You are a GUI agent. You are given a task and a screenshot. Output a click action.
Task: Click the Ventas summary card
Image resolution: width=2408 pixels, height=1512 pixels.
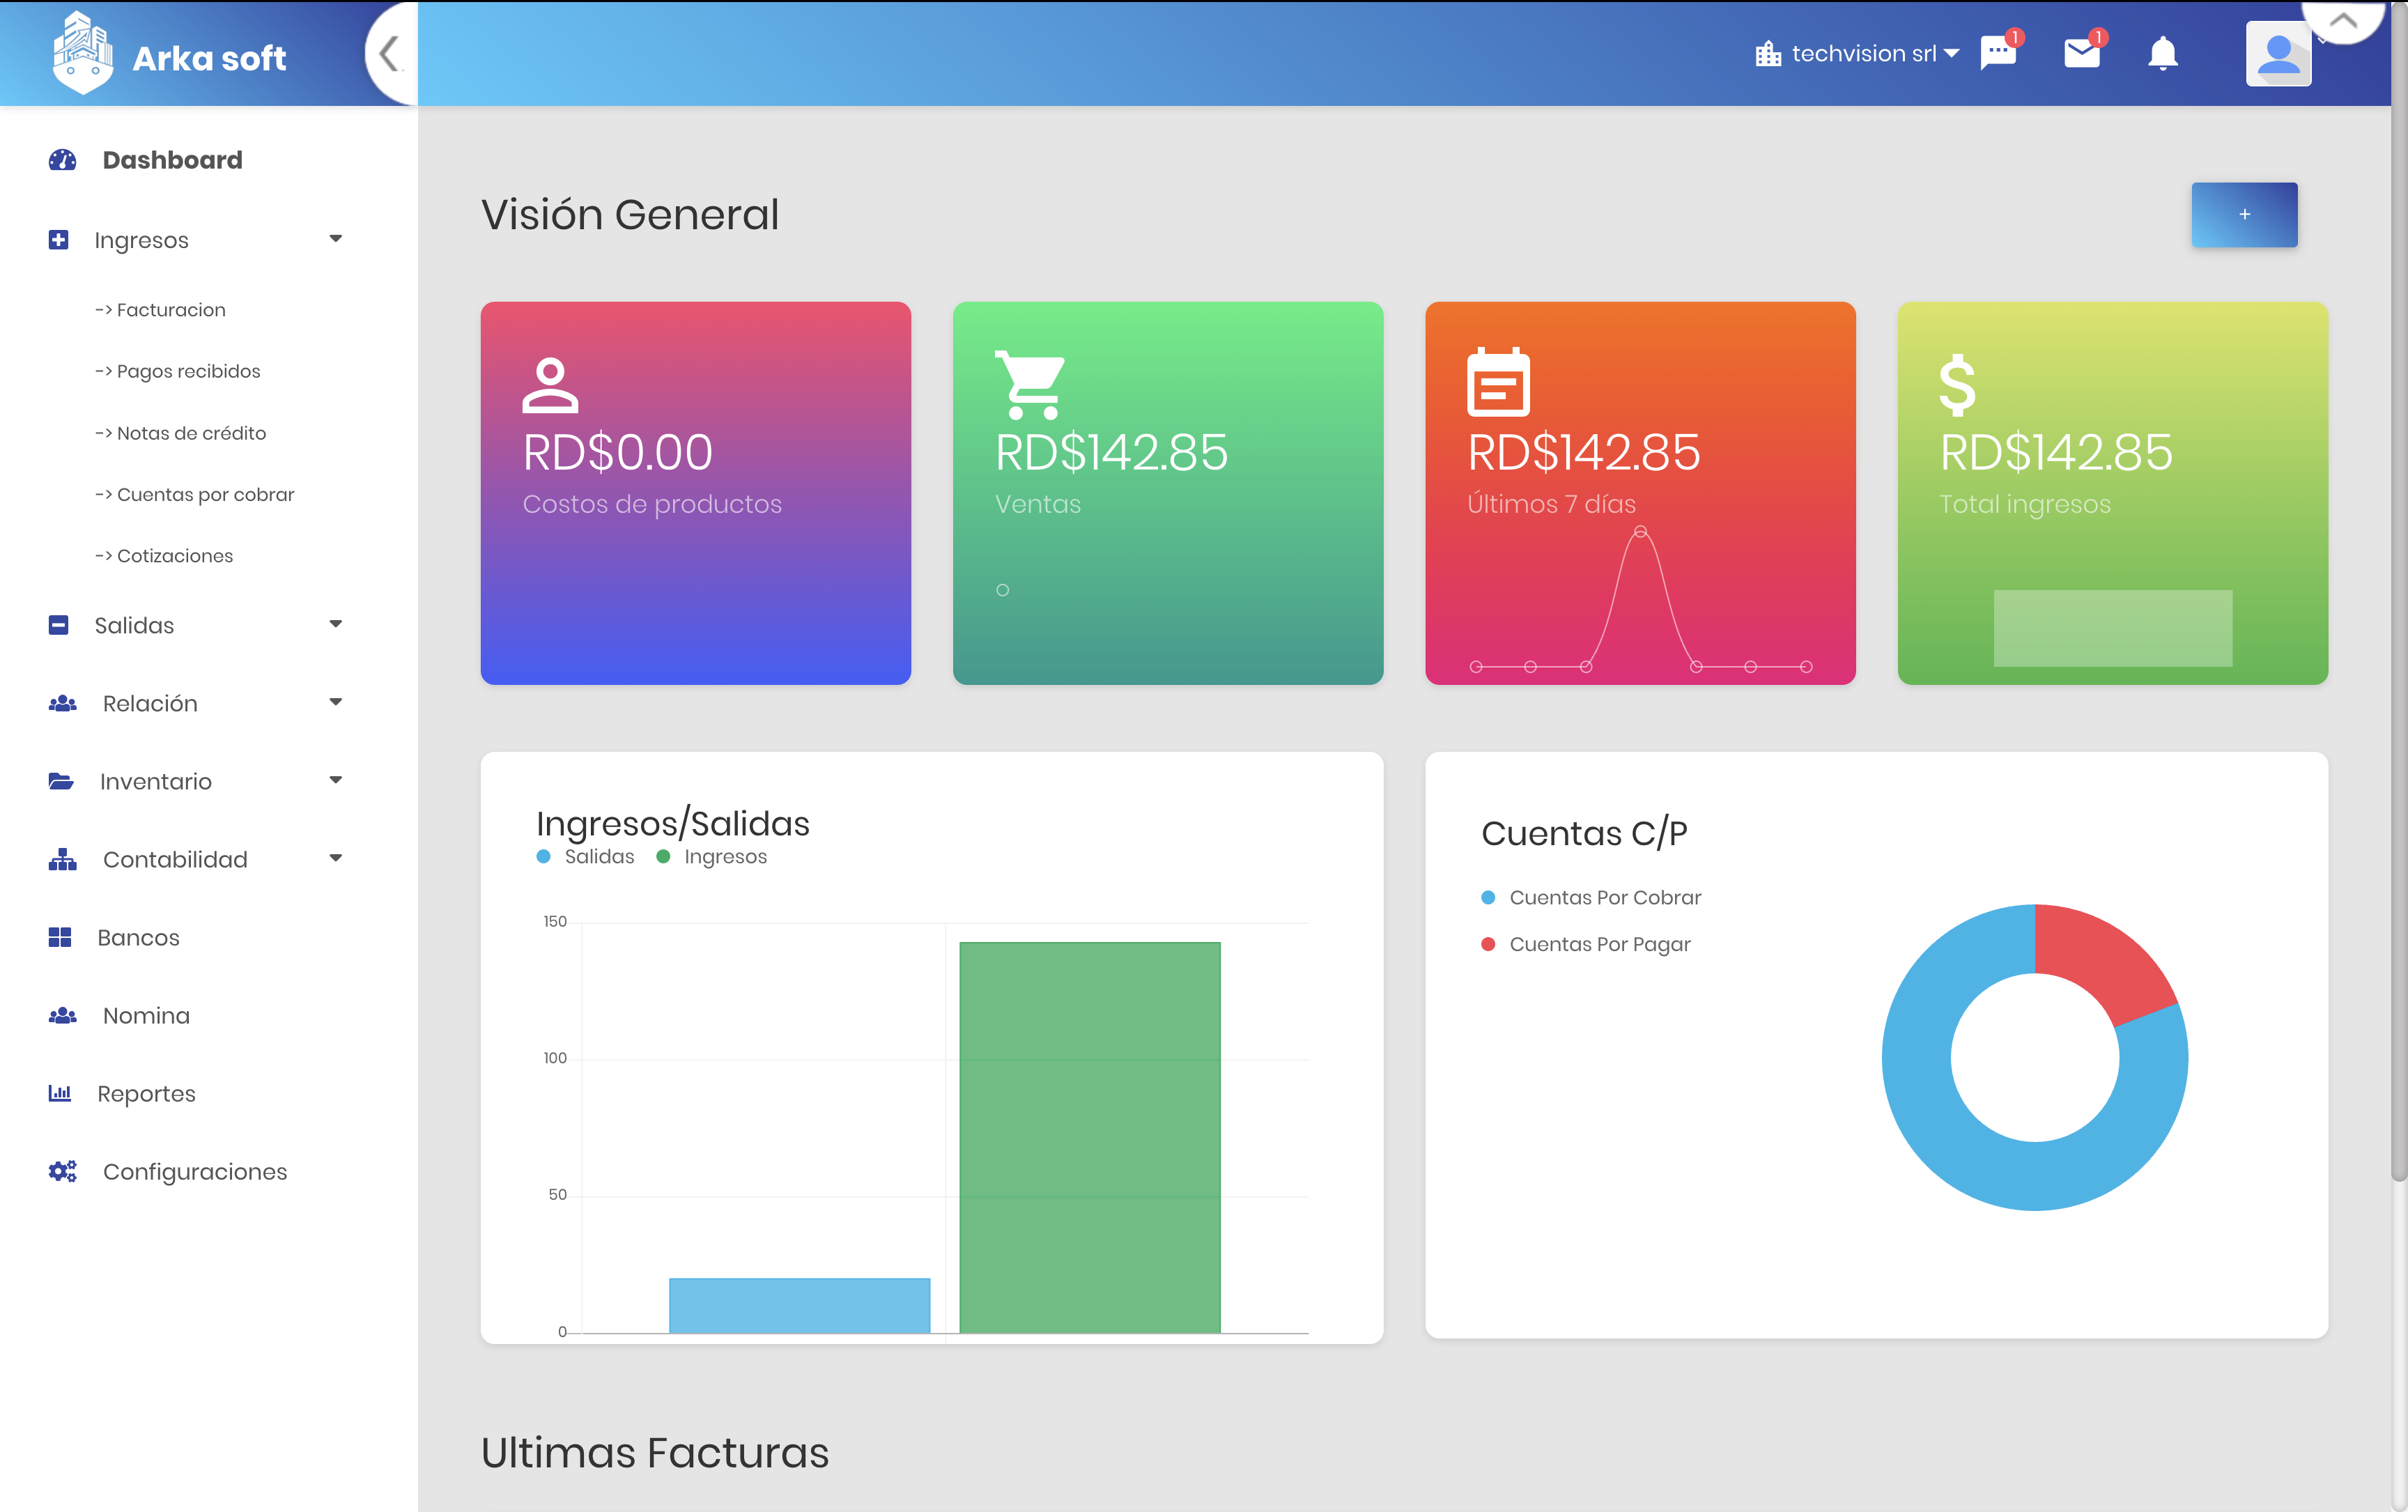[1168, 493]
